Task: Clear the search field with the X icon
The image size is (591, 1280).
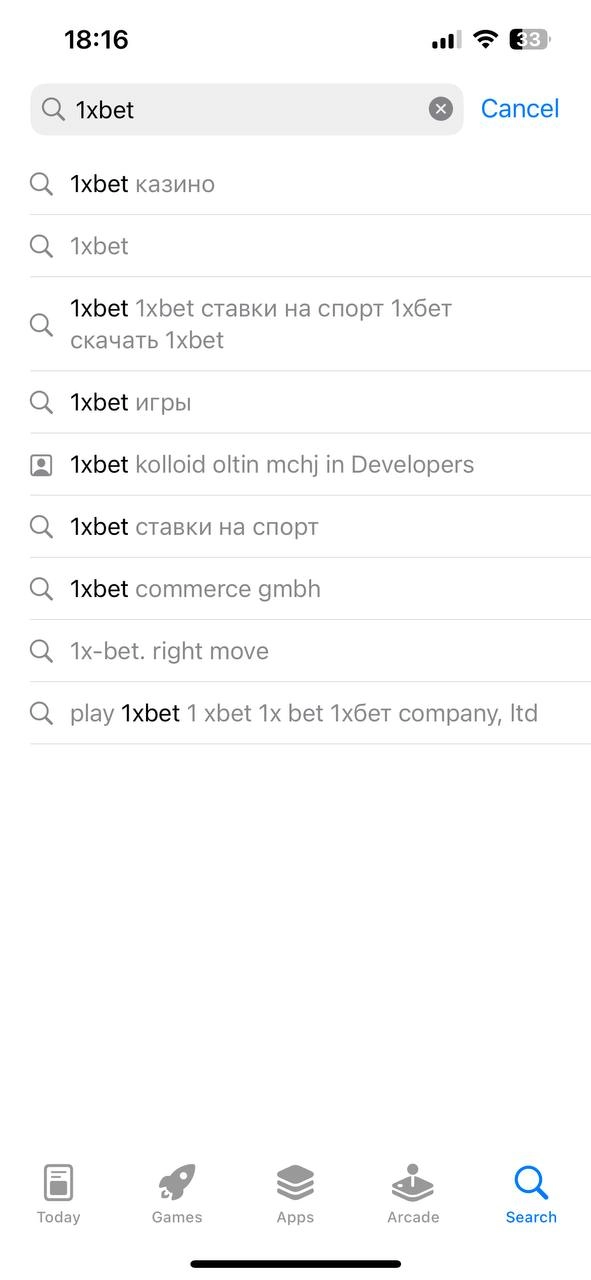Action: point(441,109)
